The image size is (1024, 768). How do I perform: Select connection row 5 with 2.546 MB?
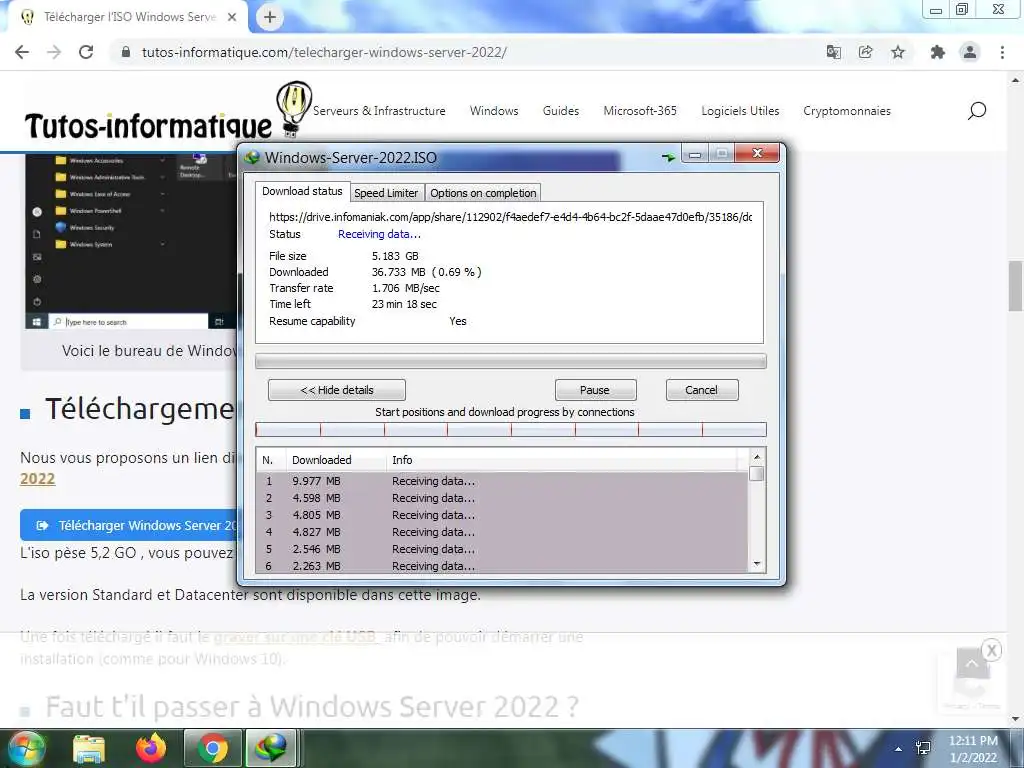point(502,549)
